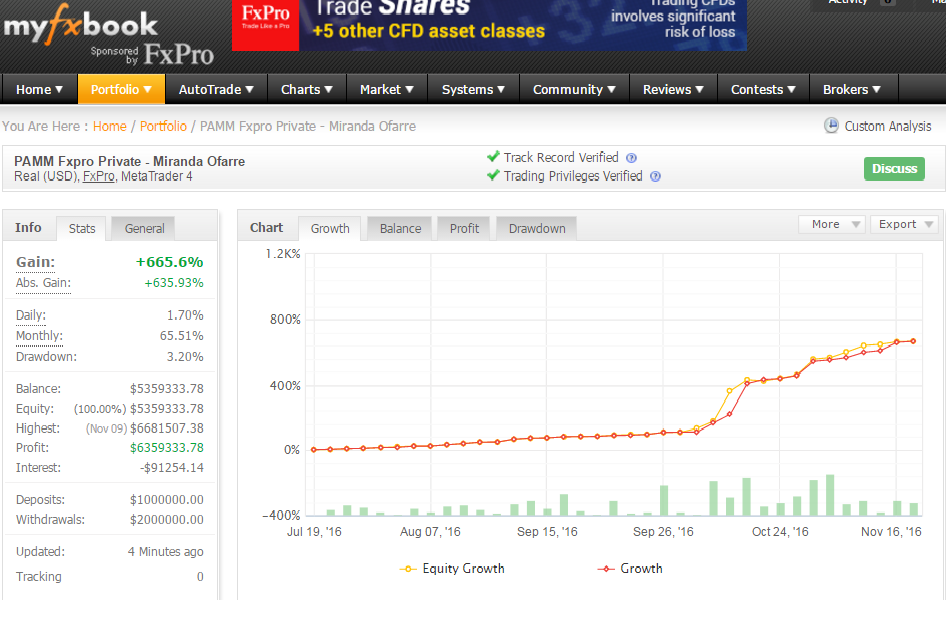The image size is (946, 635).
Task: Click the Abs. Gain label
Action: (43, 283)
